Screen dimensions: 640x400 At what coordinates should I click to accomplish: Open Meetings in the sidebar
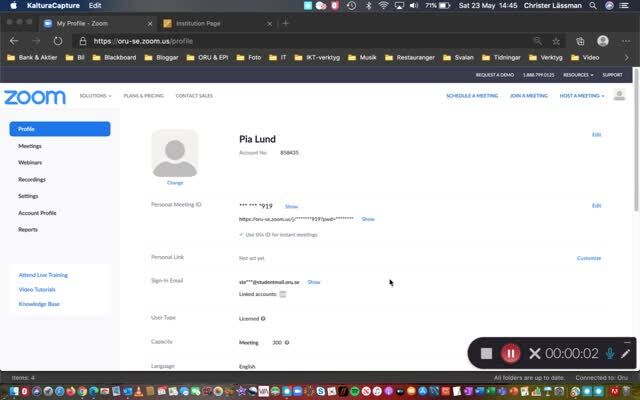(30, 146)
